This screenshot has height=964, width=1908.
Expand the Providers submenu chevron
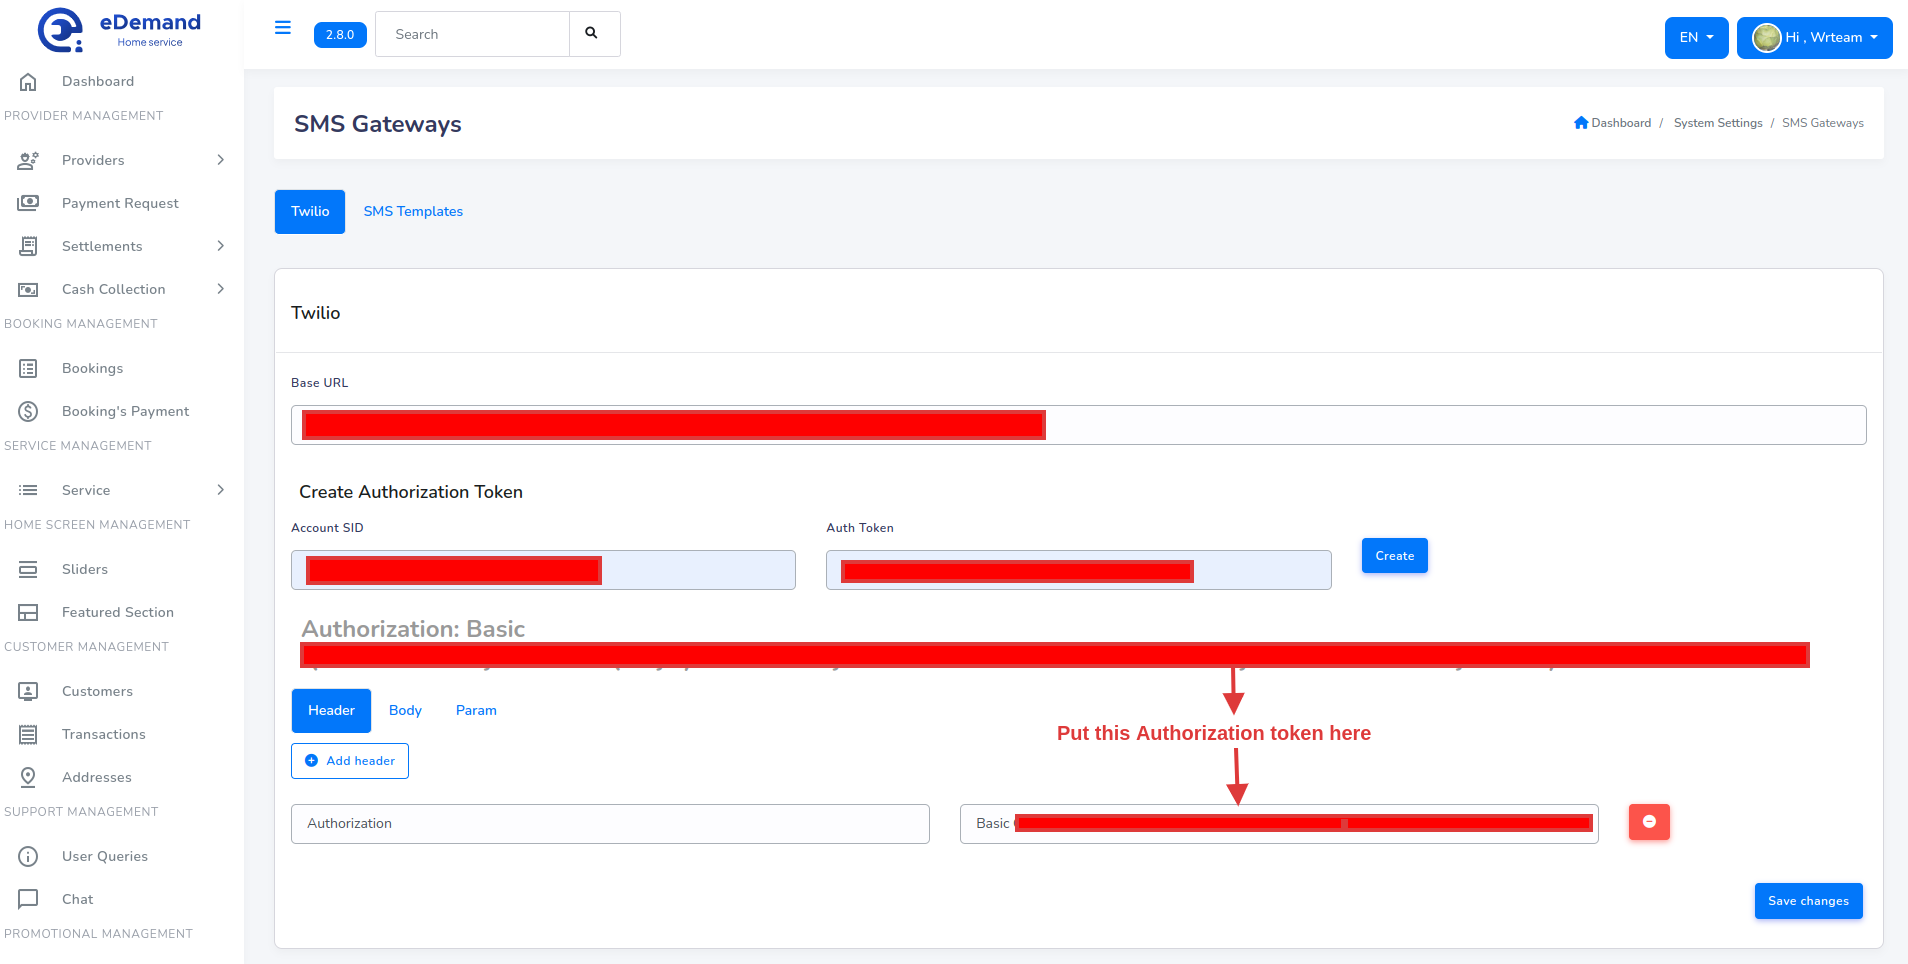tap(221, 160)
